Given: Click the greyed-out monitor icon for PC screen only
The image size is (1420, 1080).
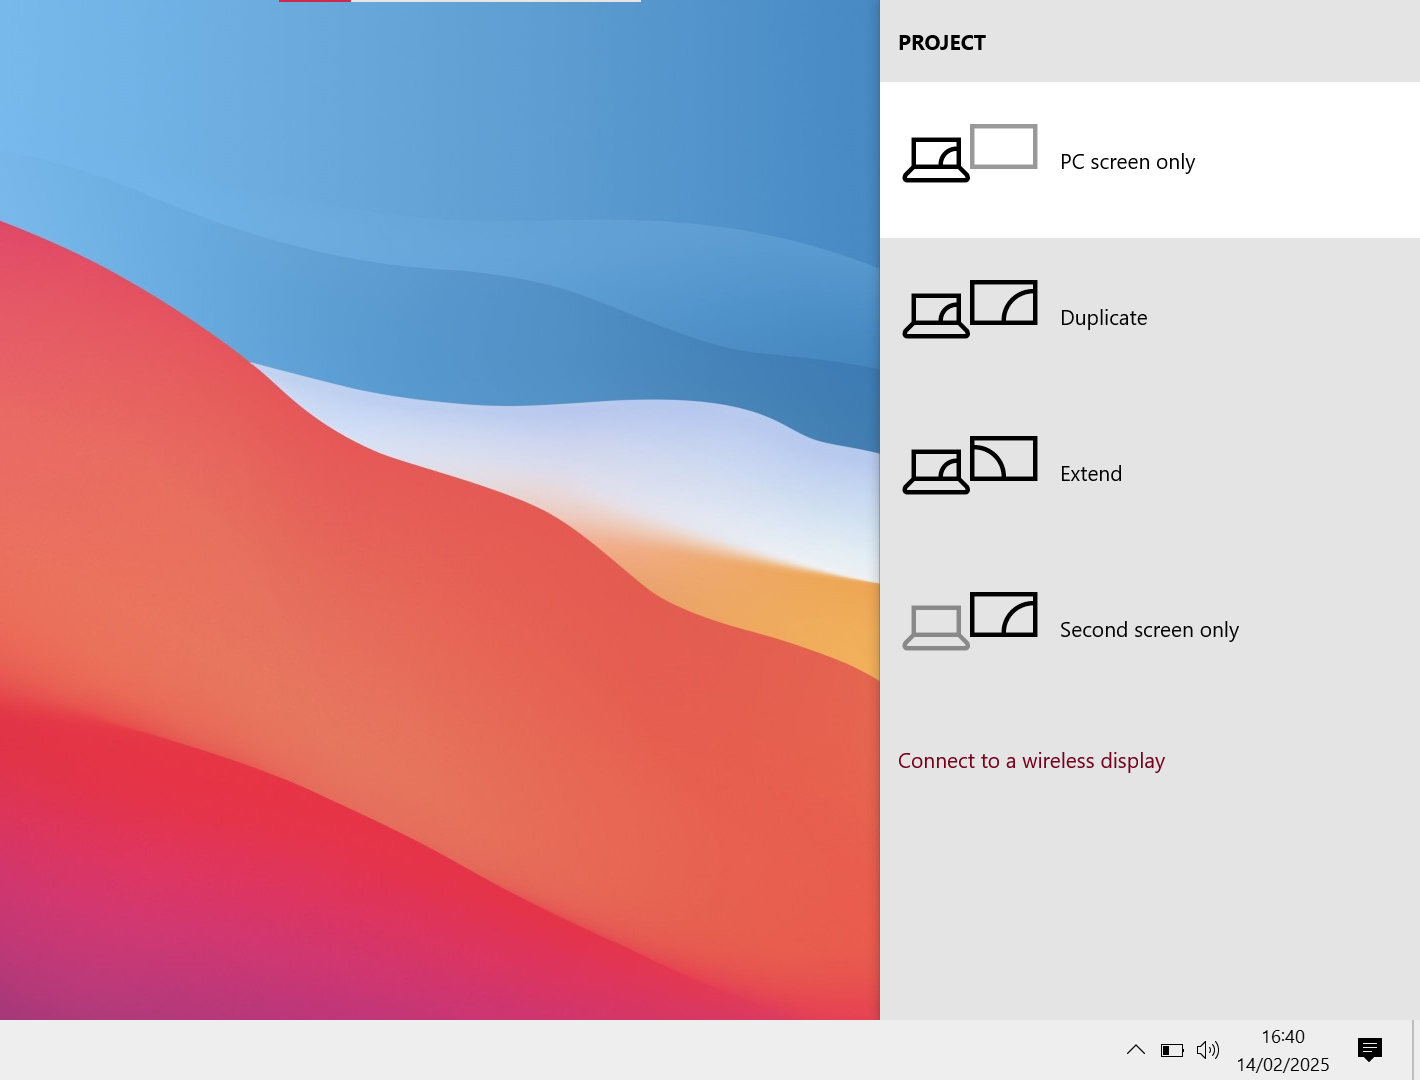Looking at the screenshot, I should pos(1004,146).
